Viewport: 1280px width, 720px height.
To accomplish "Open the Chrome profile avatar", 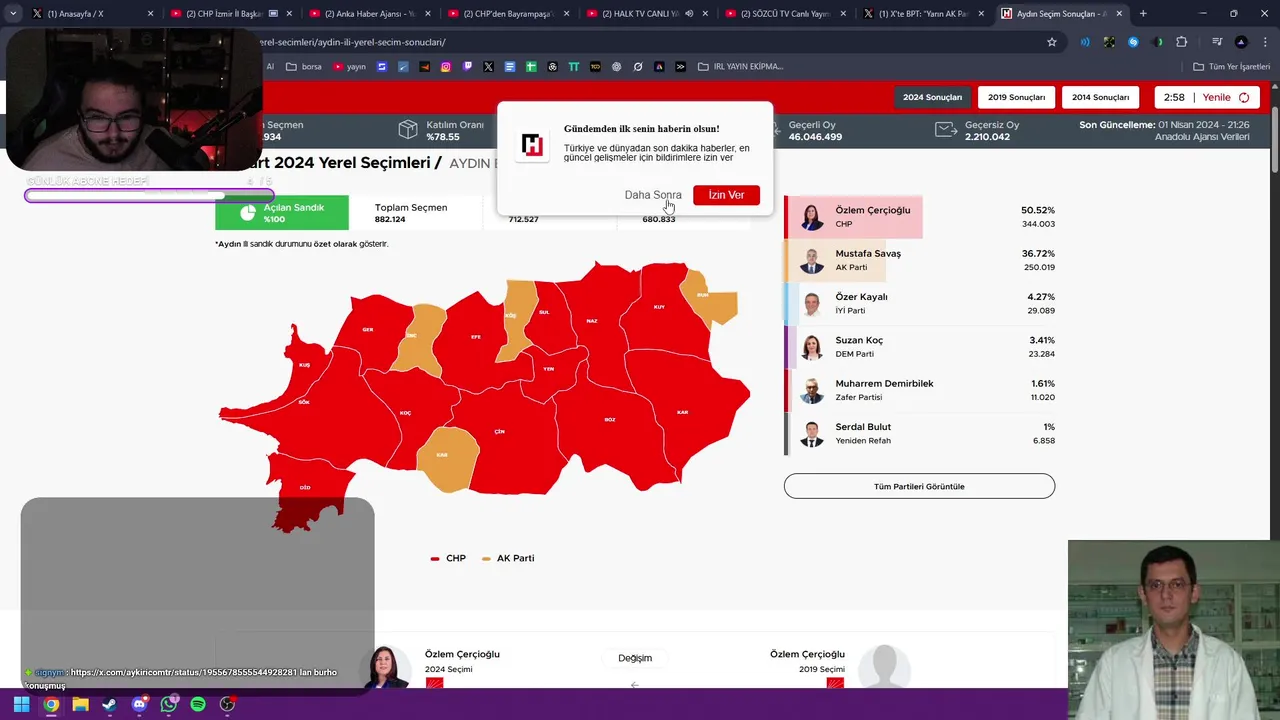I will [1241, 42].
